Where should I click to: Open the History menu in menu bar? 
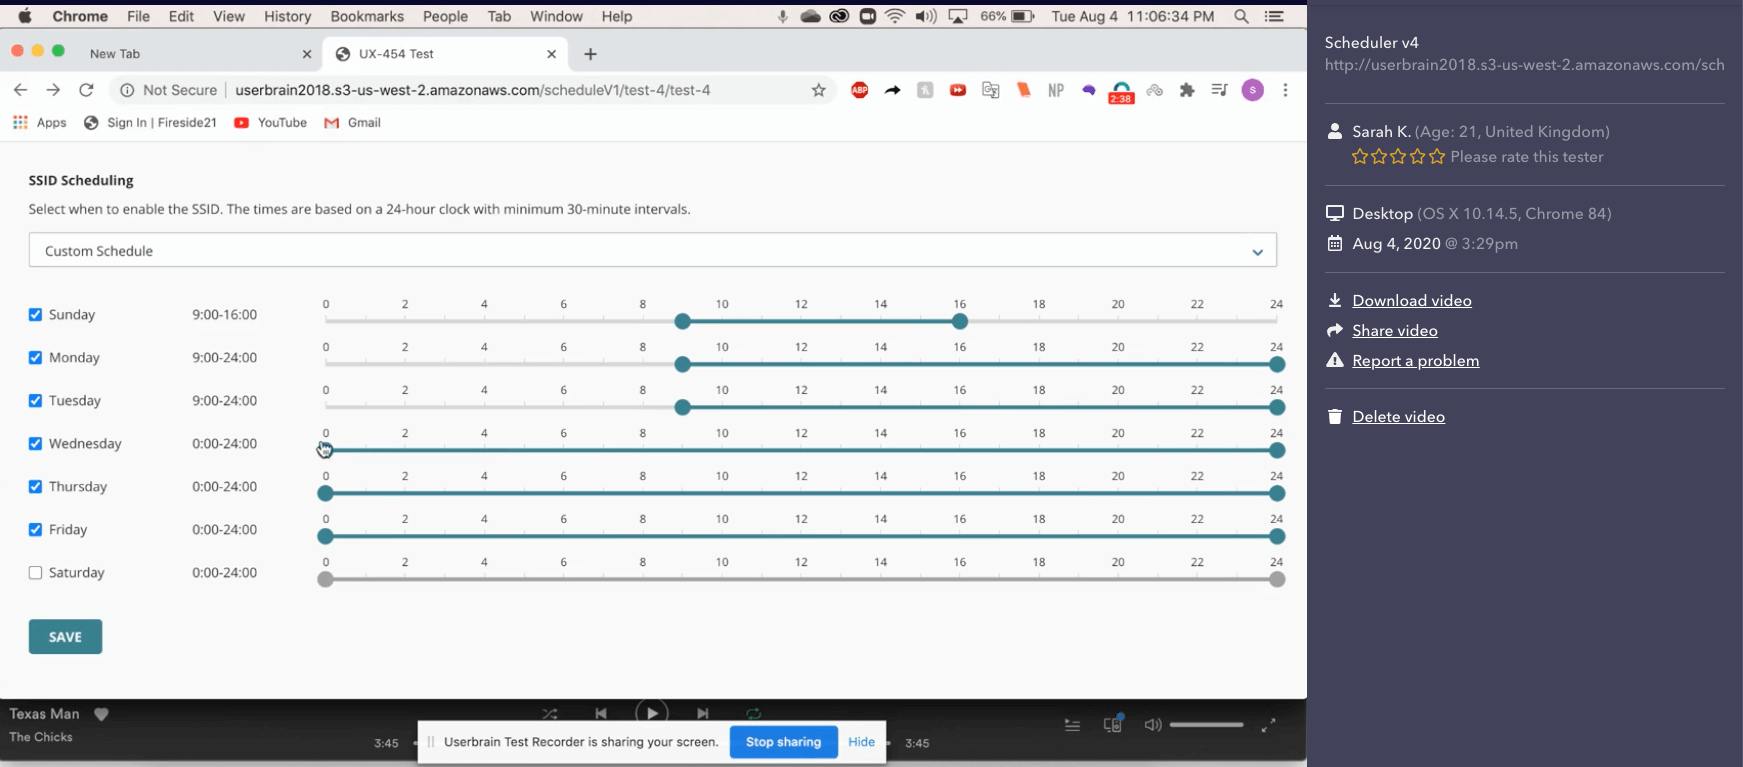coord(287,16)
